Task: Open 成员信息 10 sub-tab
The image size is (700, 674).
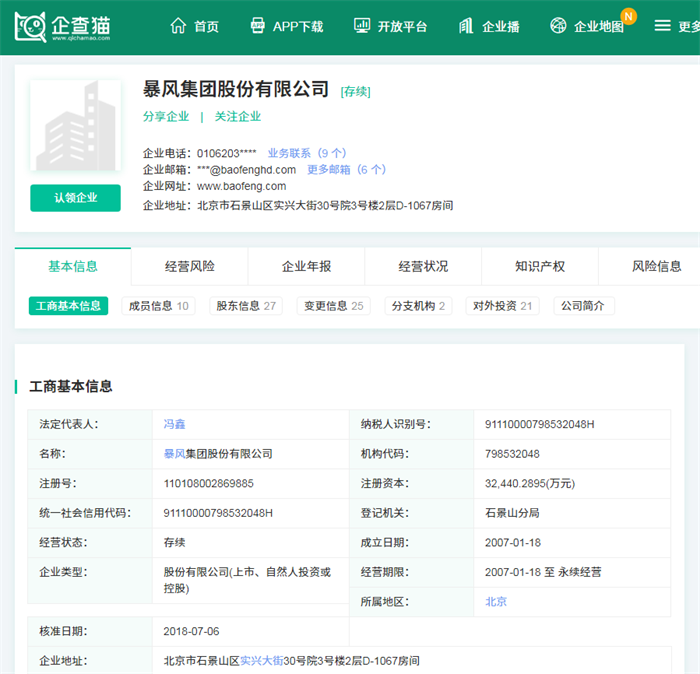Action: pyautogui.click(x=158, y=306)
